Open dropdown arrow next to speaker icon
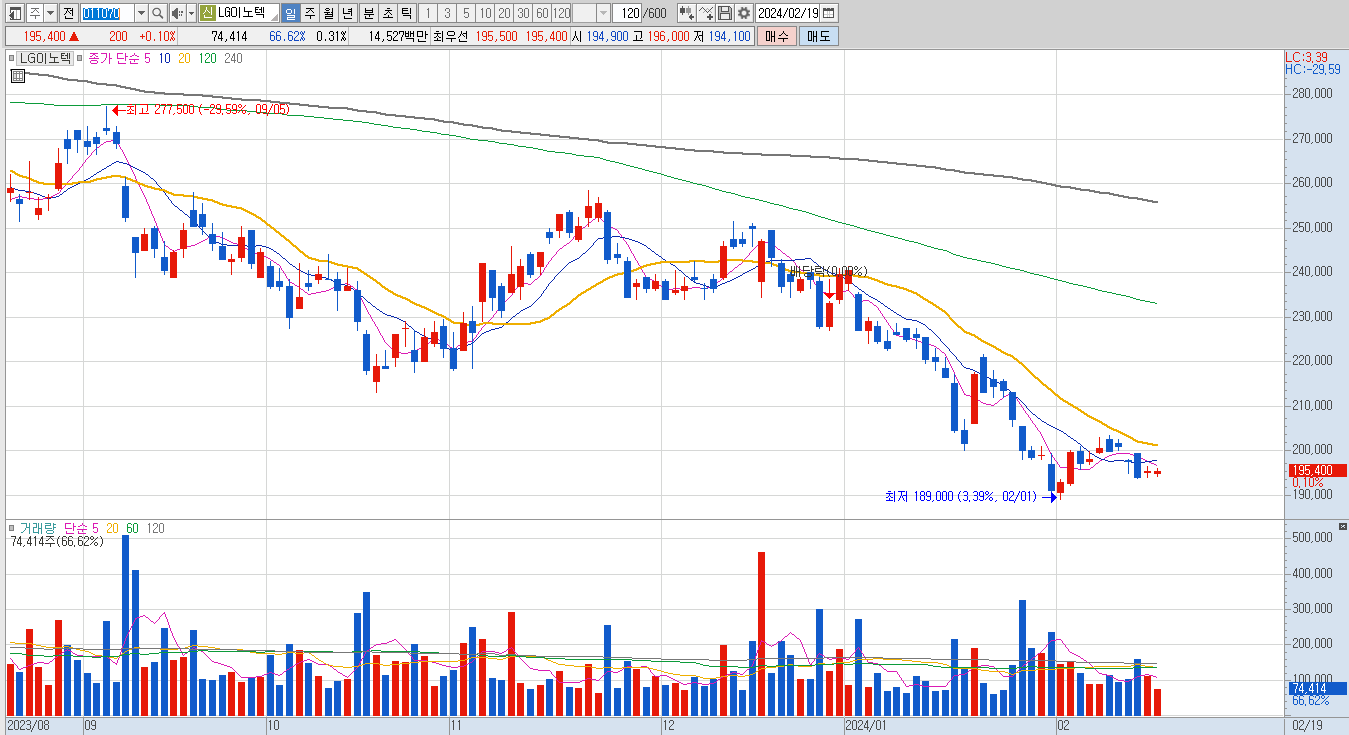 191,13
